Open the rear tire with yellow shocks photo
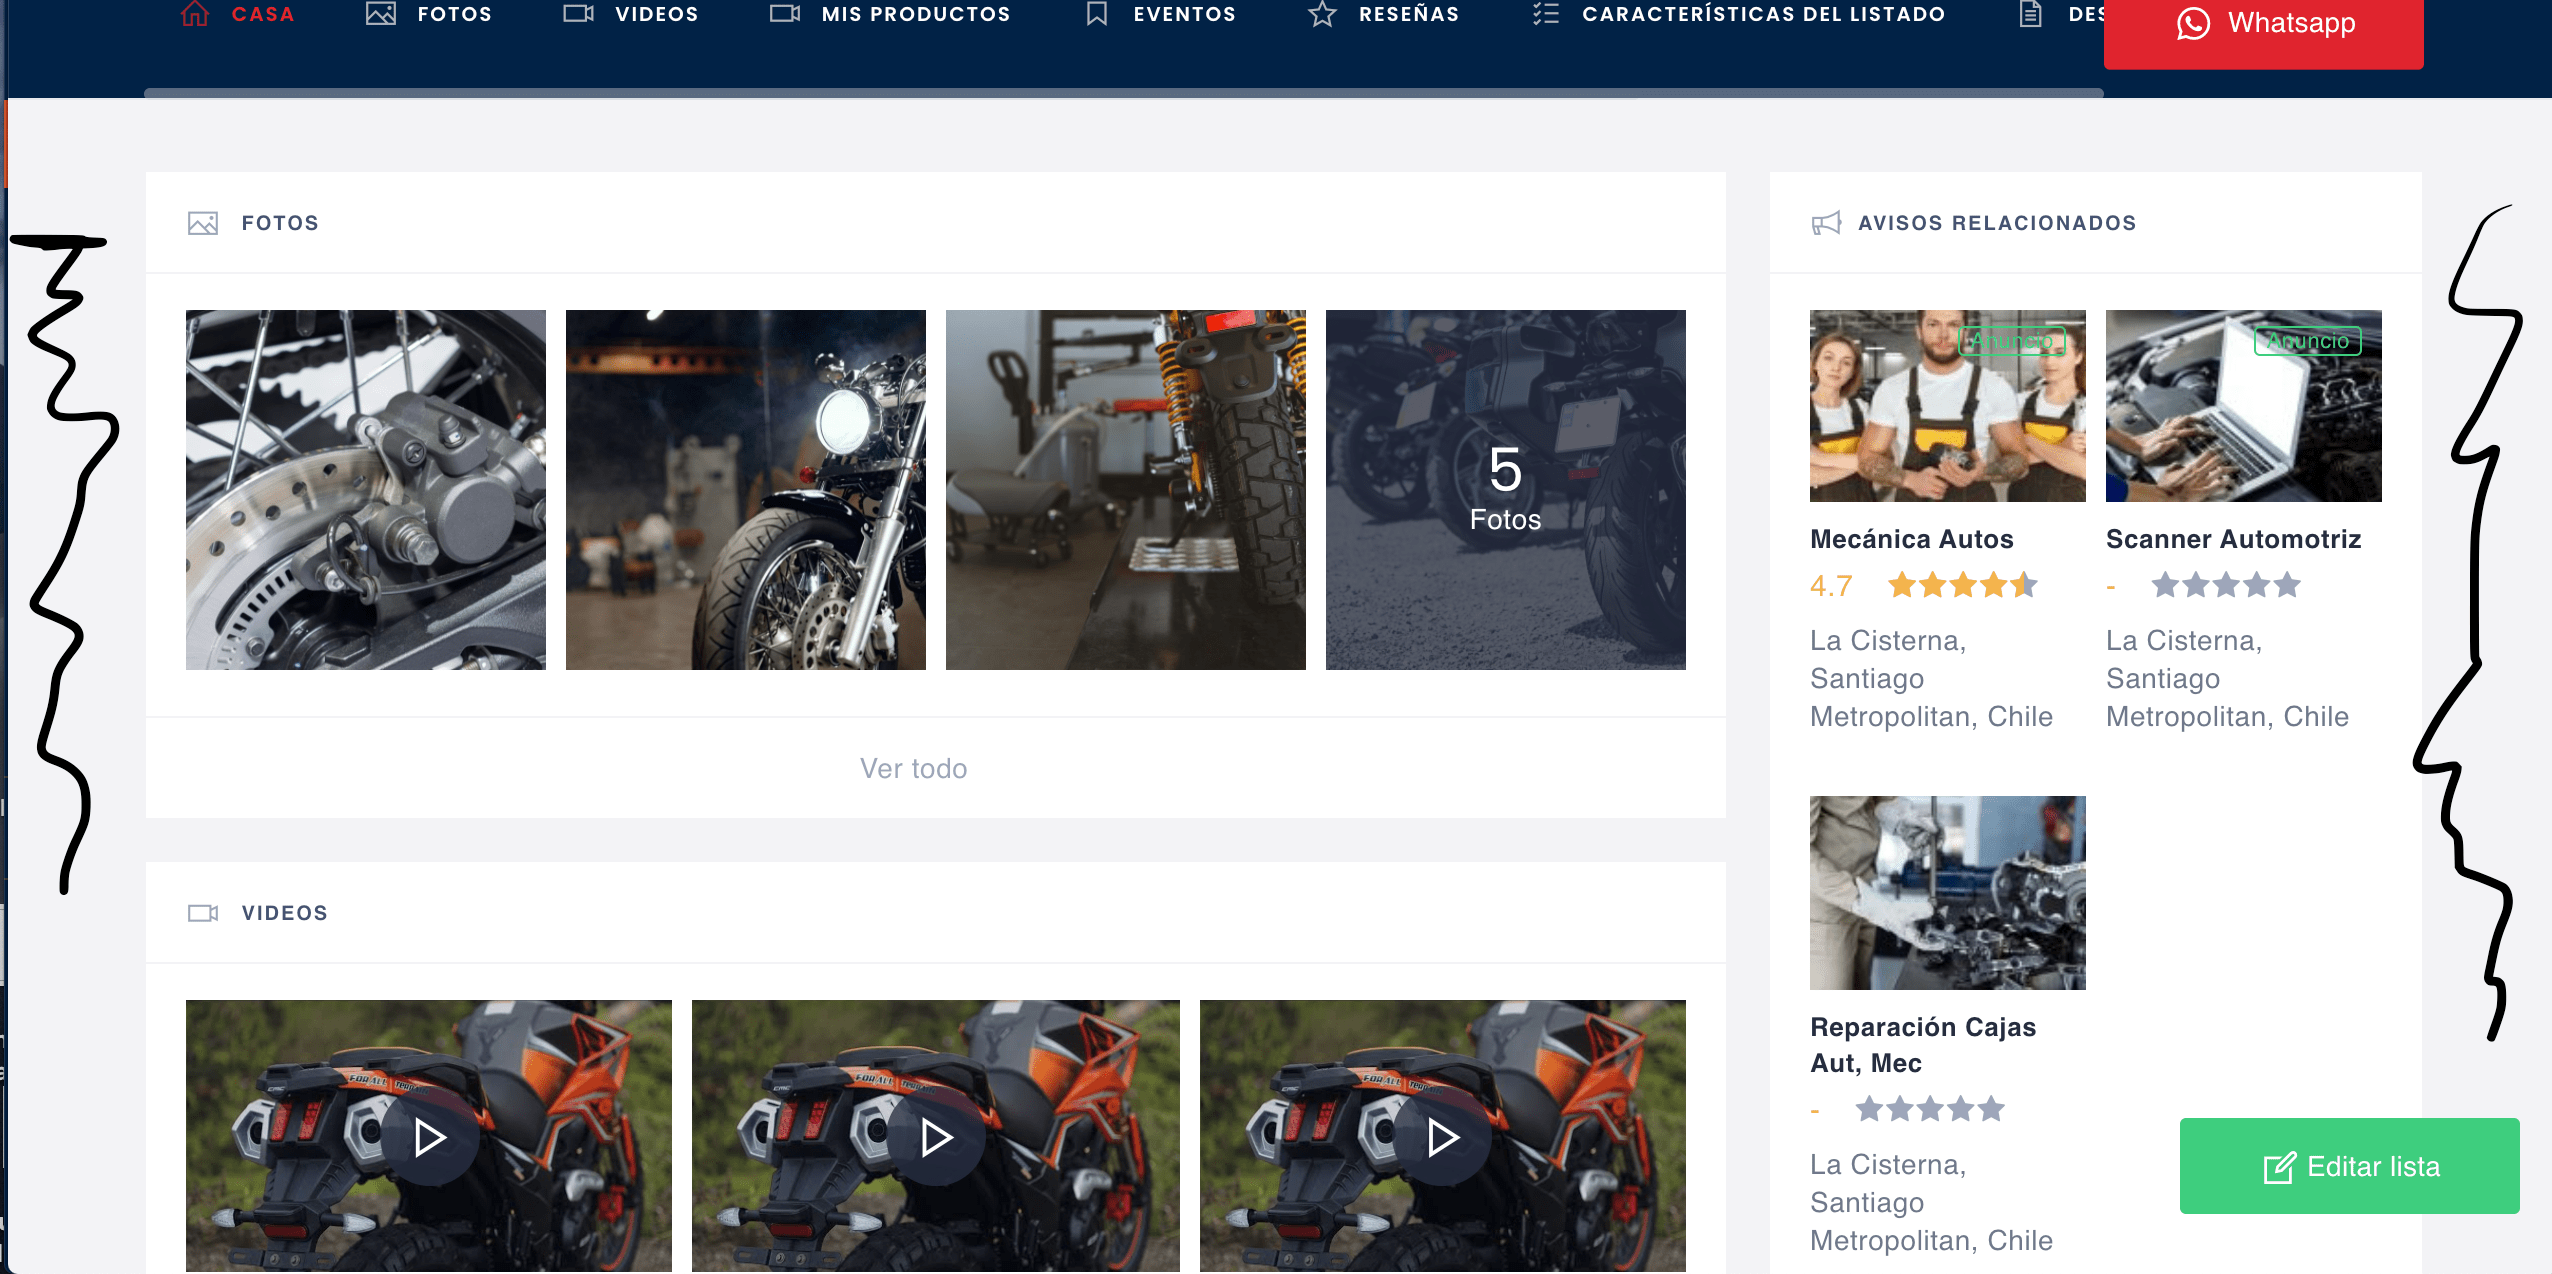2552x1274 pixels. [x=1126, y=490]
